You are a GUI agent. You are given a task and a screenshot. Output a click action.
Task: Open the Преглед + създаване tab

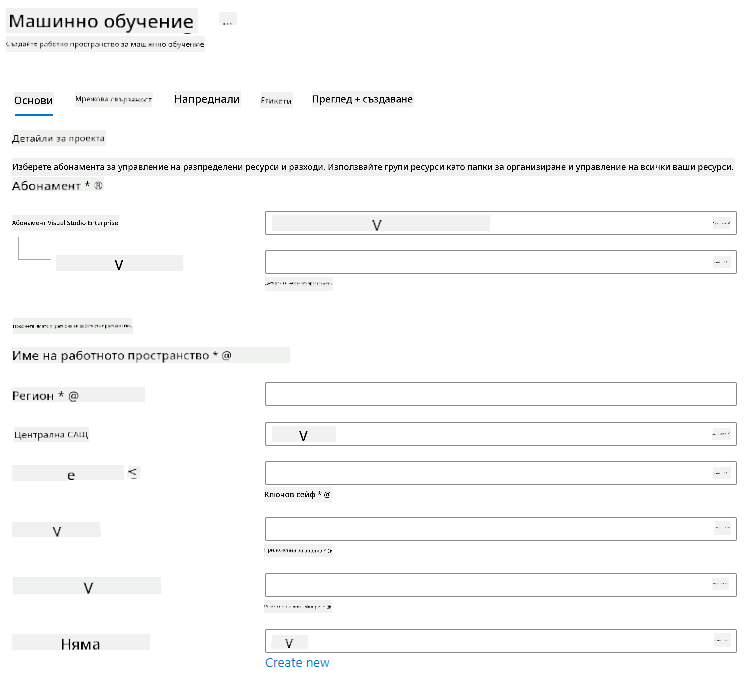coord(362,99)
